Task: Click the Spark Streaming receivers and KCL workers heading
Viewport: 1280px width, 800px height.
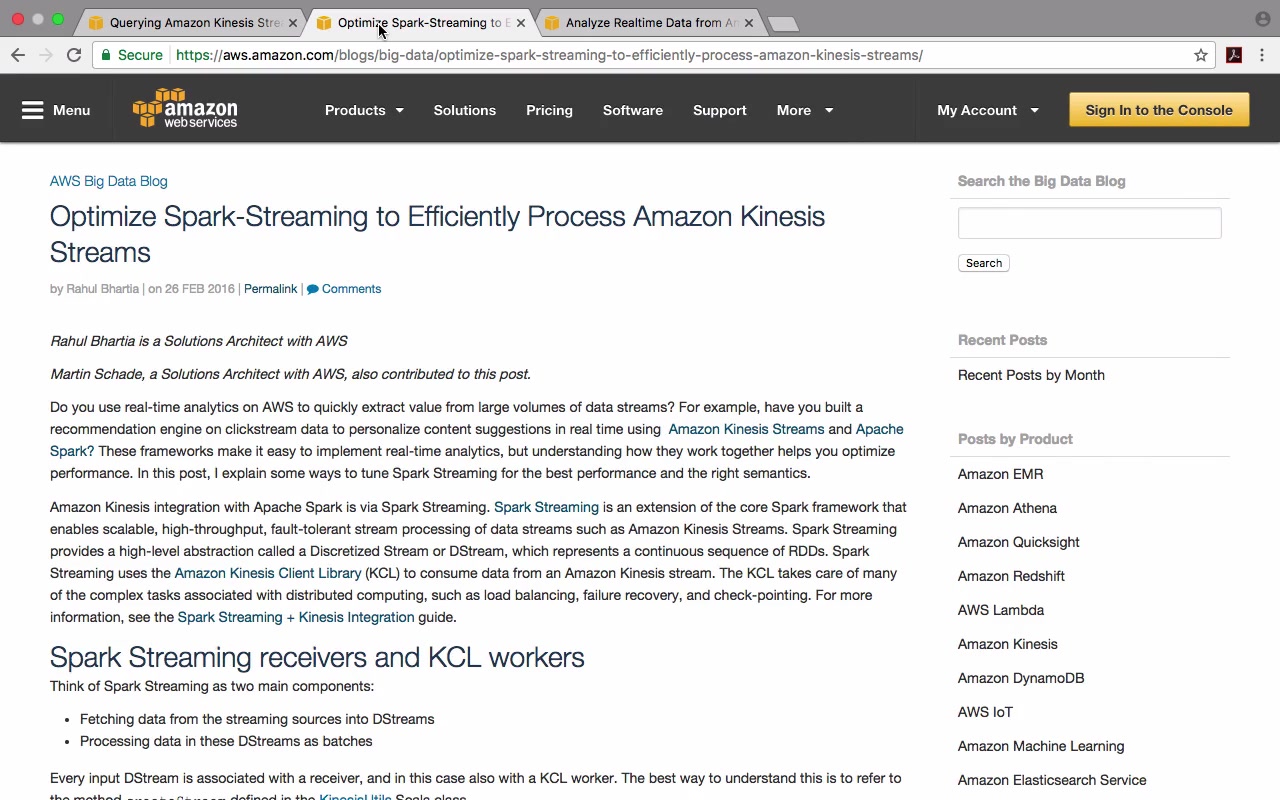Action: point(317,657)
